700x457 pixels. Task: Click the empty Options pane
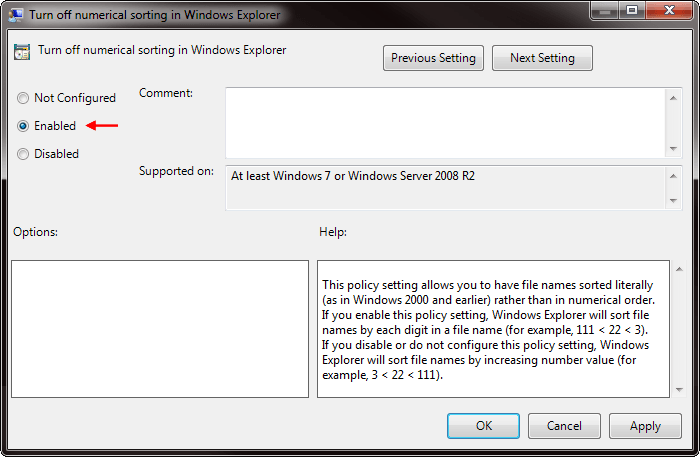(160, 329)
